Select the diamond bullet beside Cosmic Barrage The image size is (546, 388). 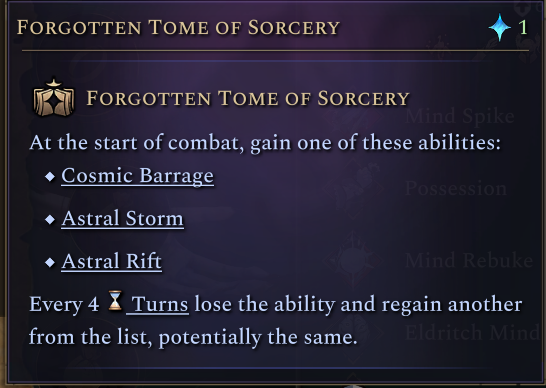point(50,177)
